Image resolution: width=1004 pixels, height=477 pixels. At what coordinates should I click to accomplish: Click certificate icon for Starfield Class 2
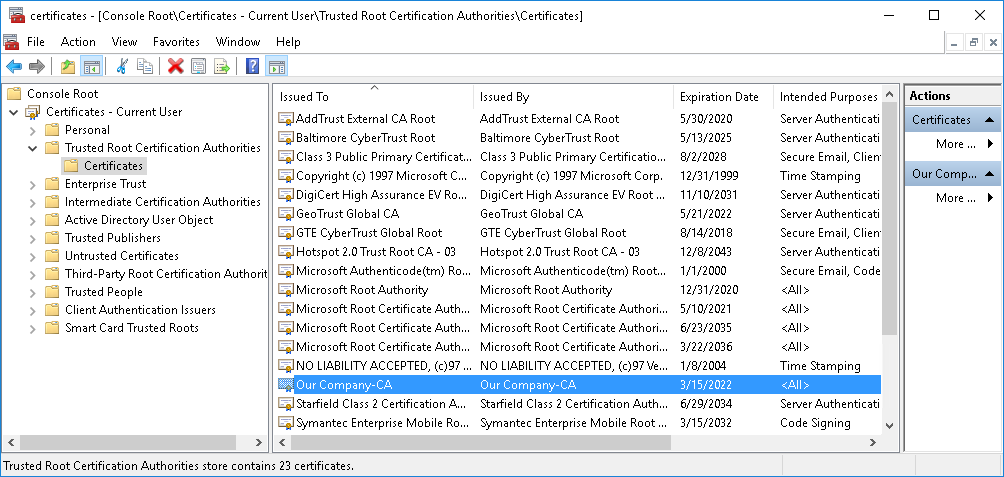click(x=286, y=404)
